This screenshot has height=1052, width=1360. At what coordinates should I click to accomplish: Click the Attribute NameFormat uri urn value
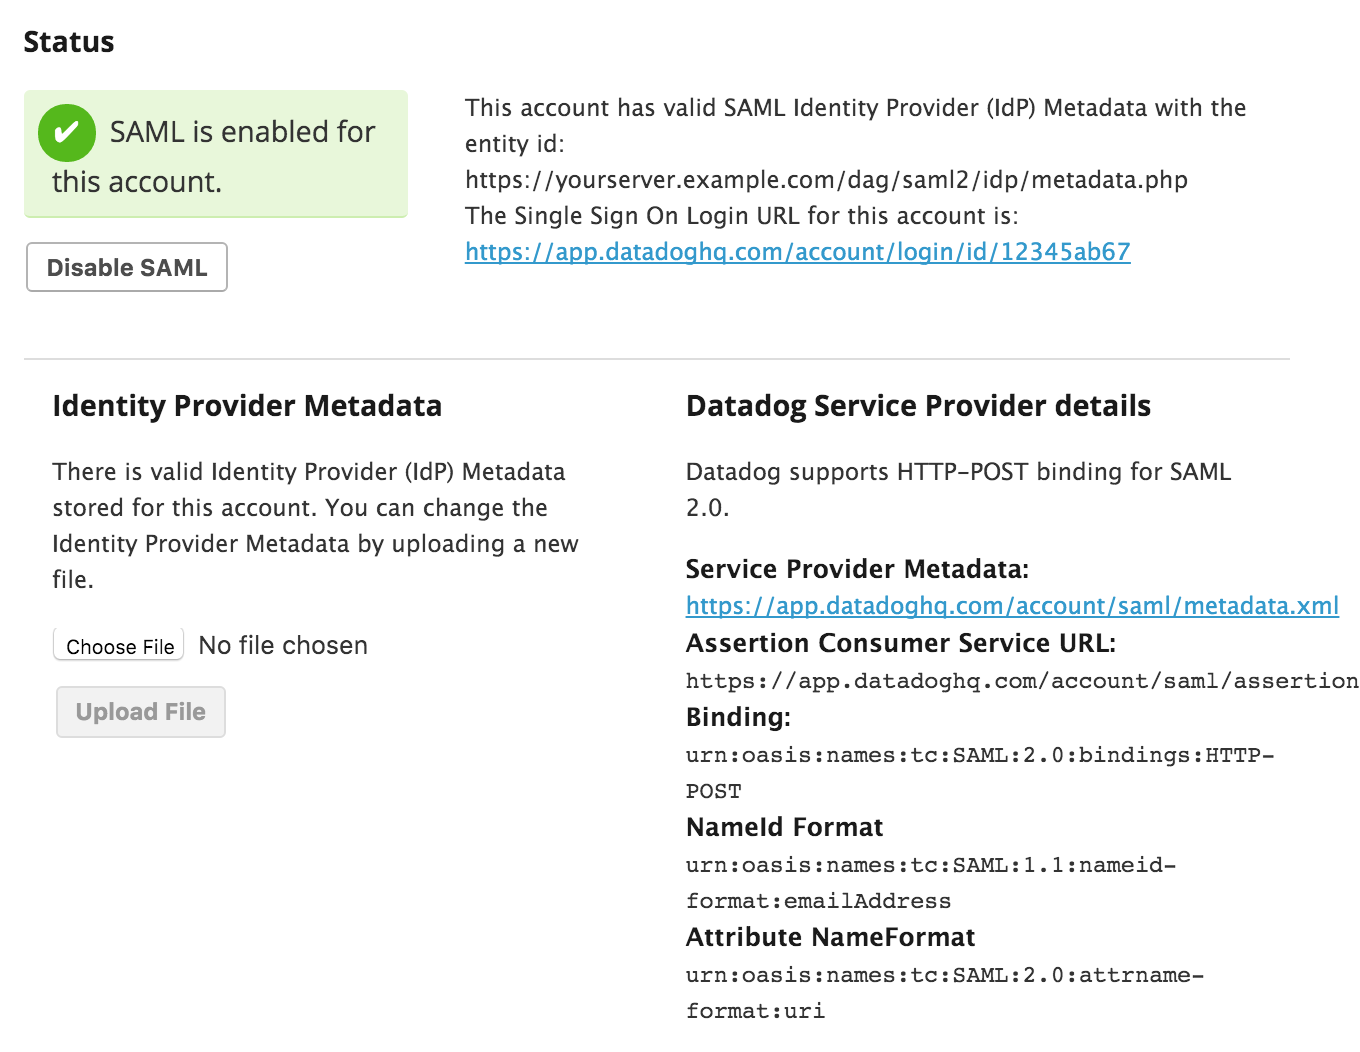[x=944, y=976]
